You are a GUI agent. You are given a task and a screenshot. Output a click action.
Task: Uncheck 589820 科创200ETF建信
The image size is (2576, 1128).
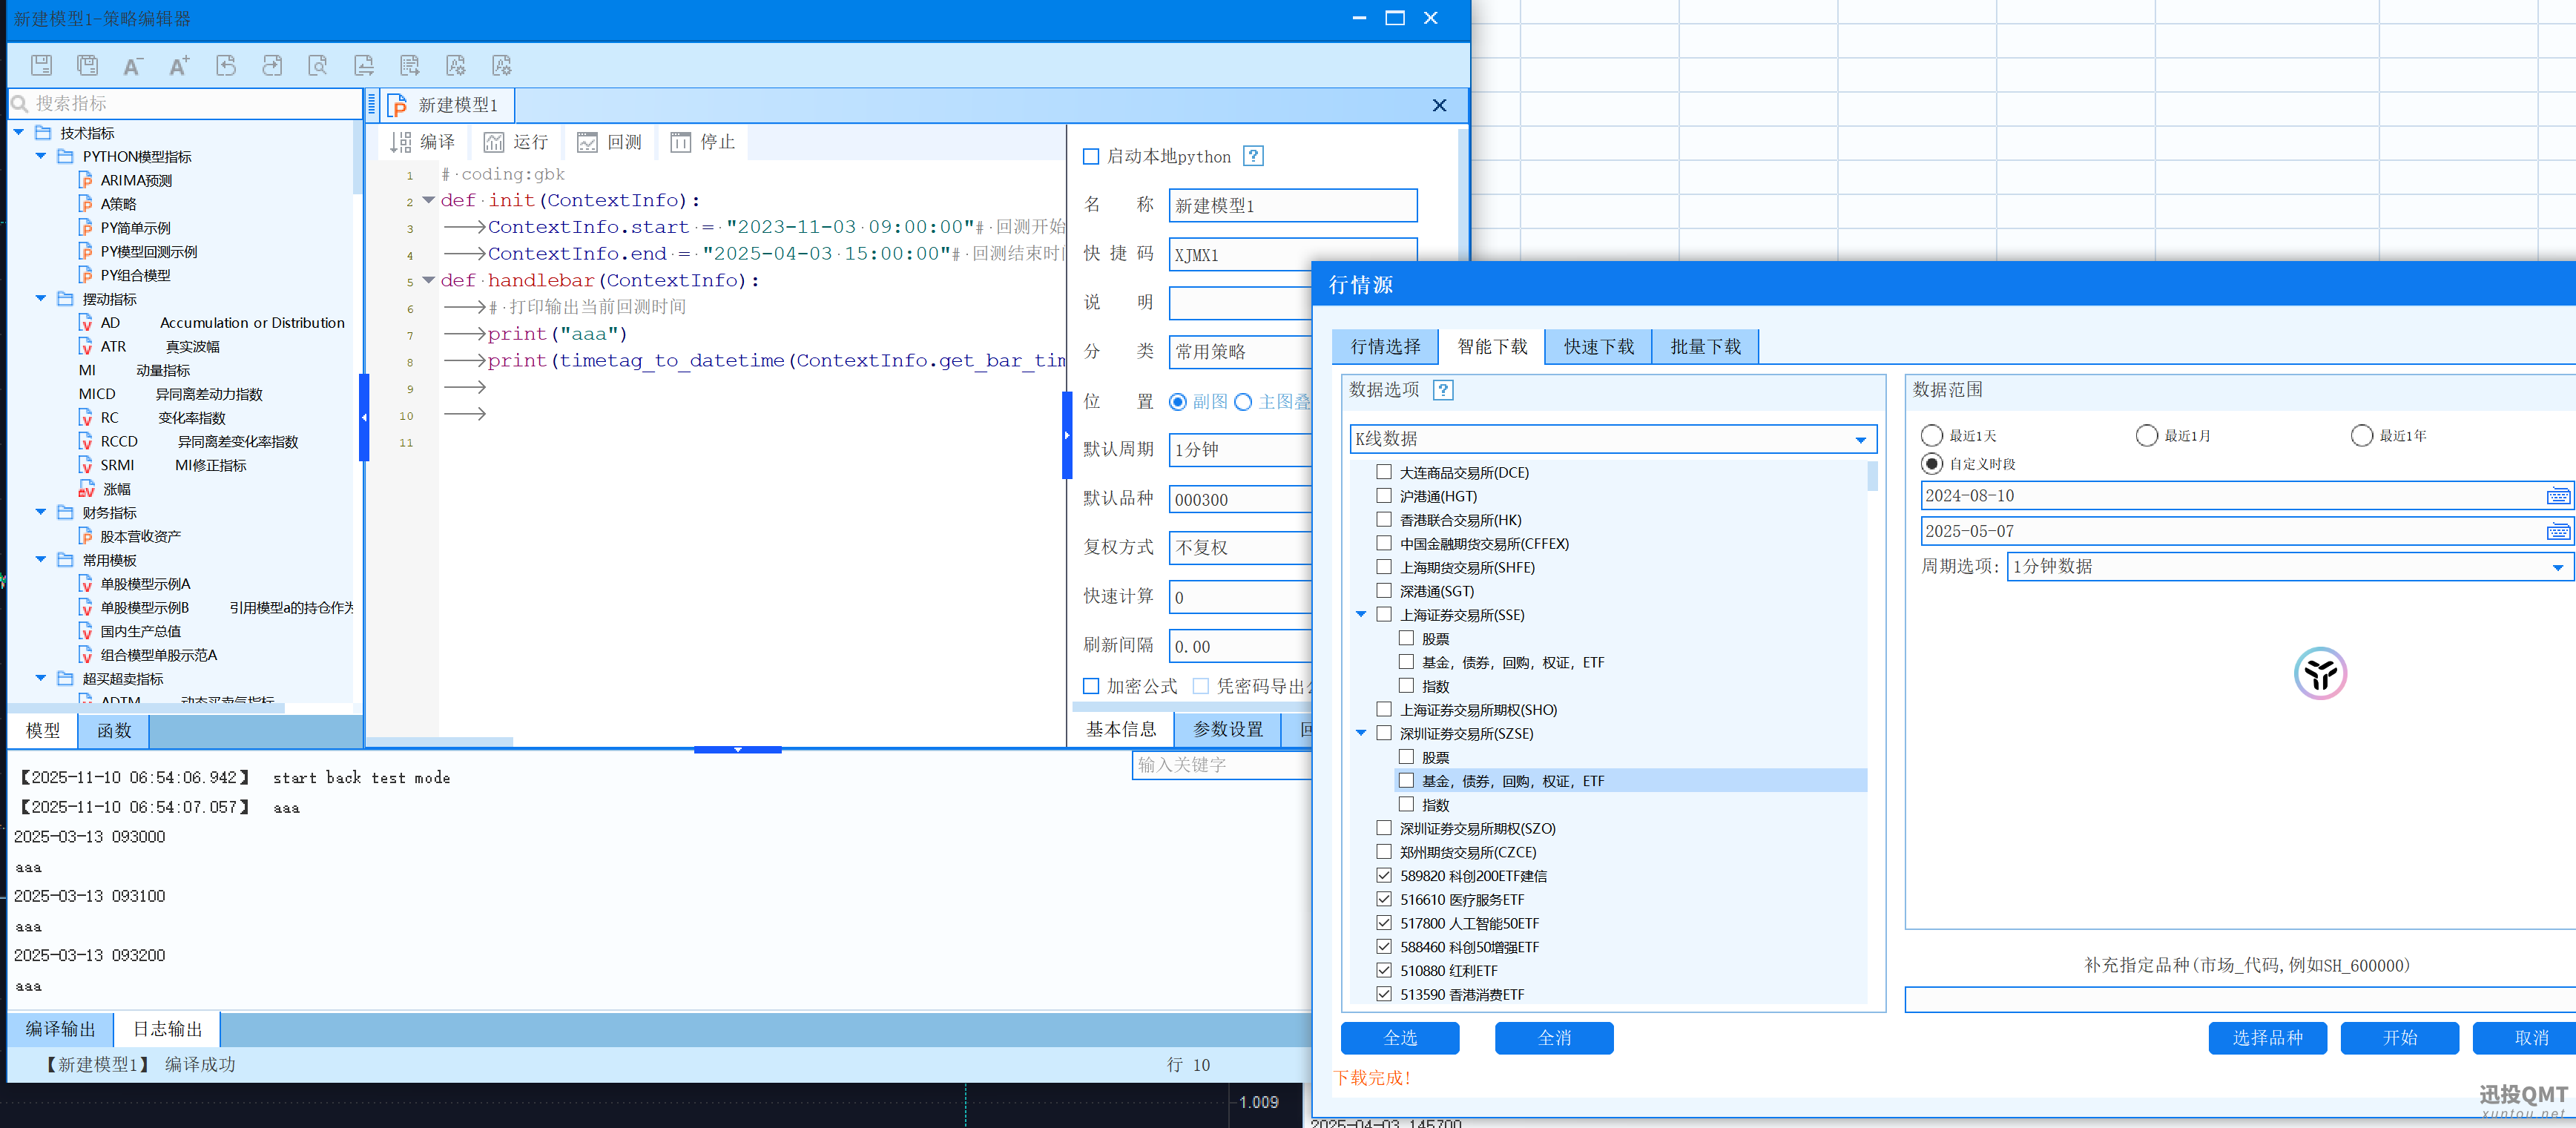coord(1384,875)
